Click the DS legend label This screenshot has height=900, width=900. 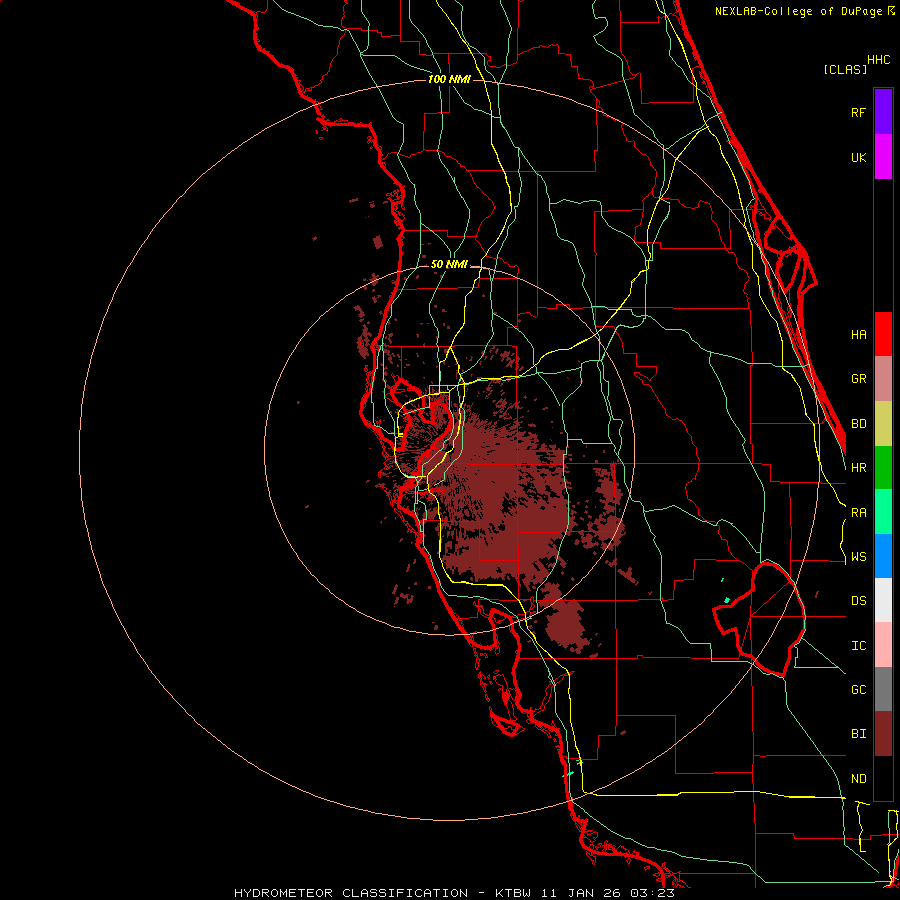pos(858,601)
